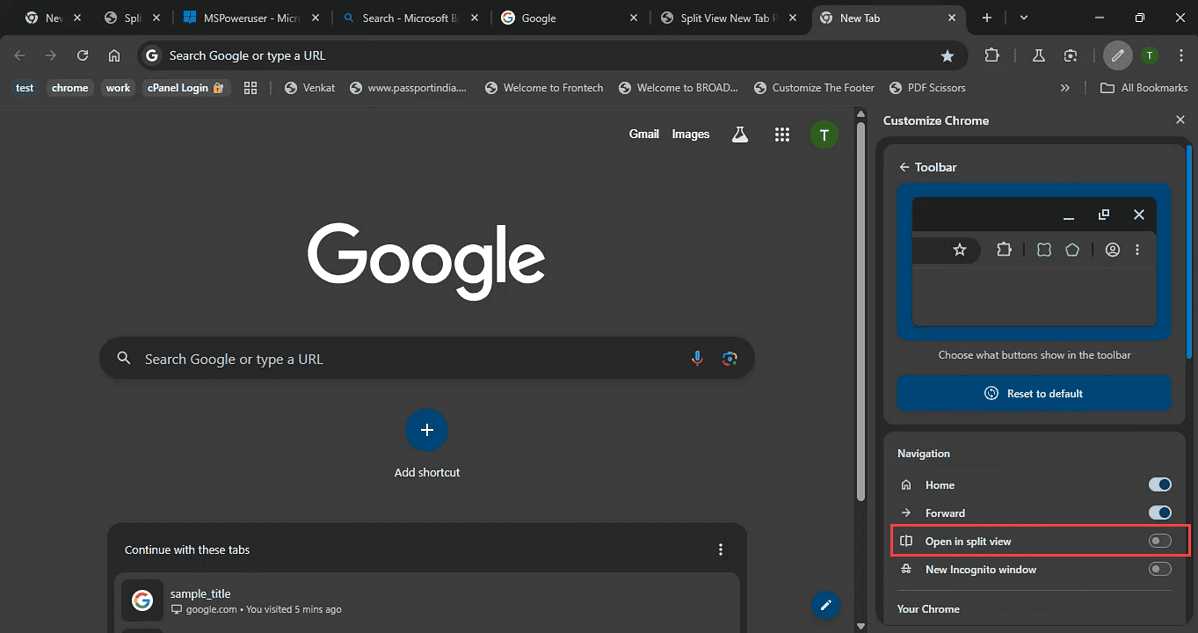Open the 'chrome' tab group

pyautogui.click(x=70, y=88)
